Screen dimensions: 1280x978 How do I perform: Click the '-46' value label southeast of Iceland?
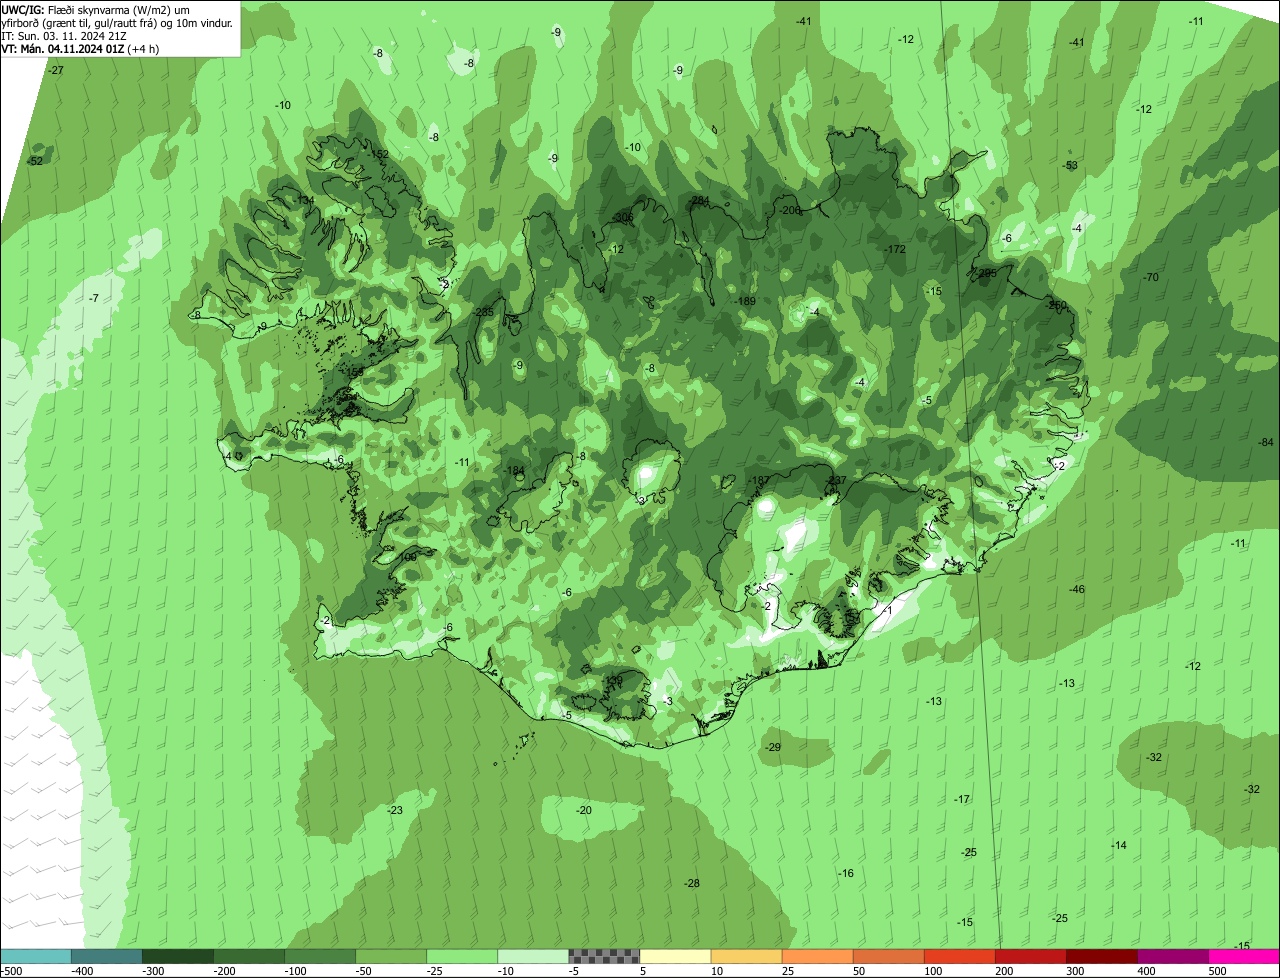click(1076, 590)
